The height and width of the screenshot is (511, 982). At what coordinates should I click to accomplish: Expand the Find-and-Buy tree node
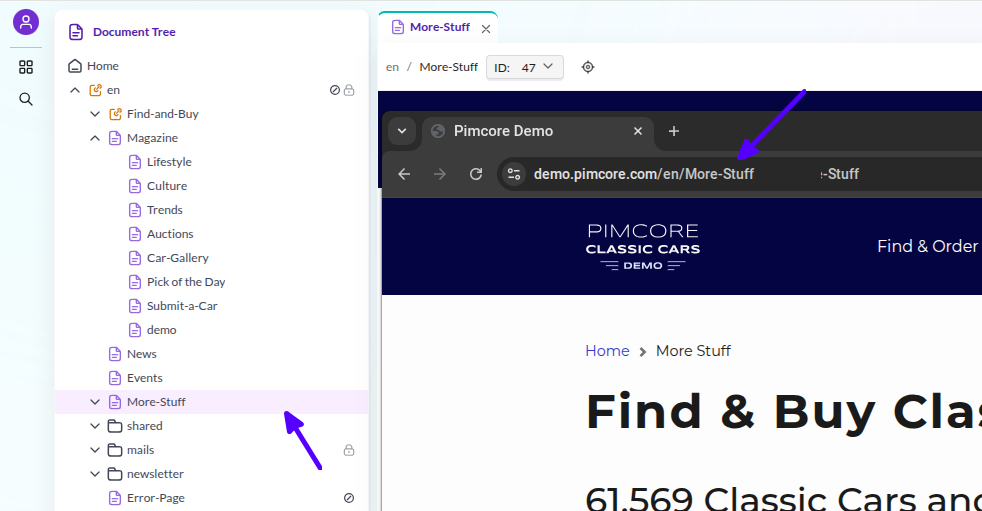point(95,114)
